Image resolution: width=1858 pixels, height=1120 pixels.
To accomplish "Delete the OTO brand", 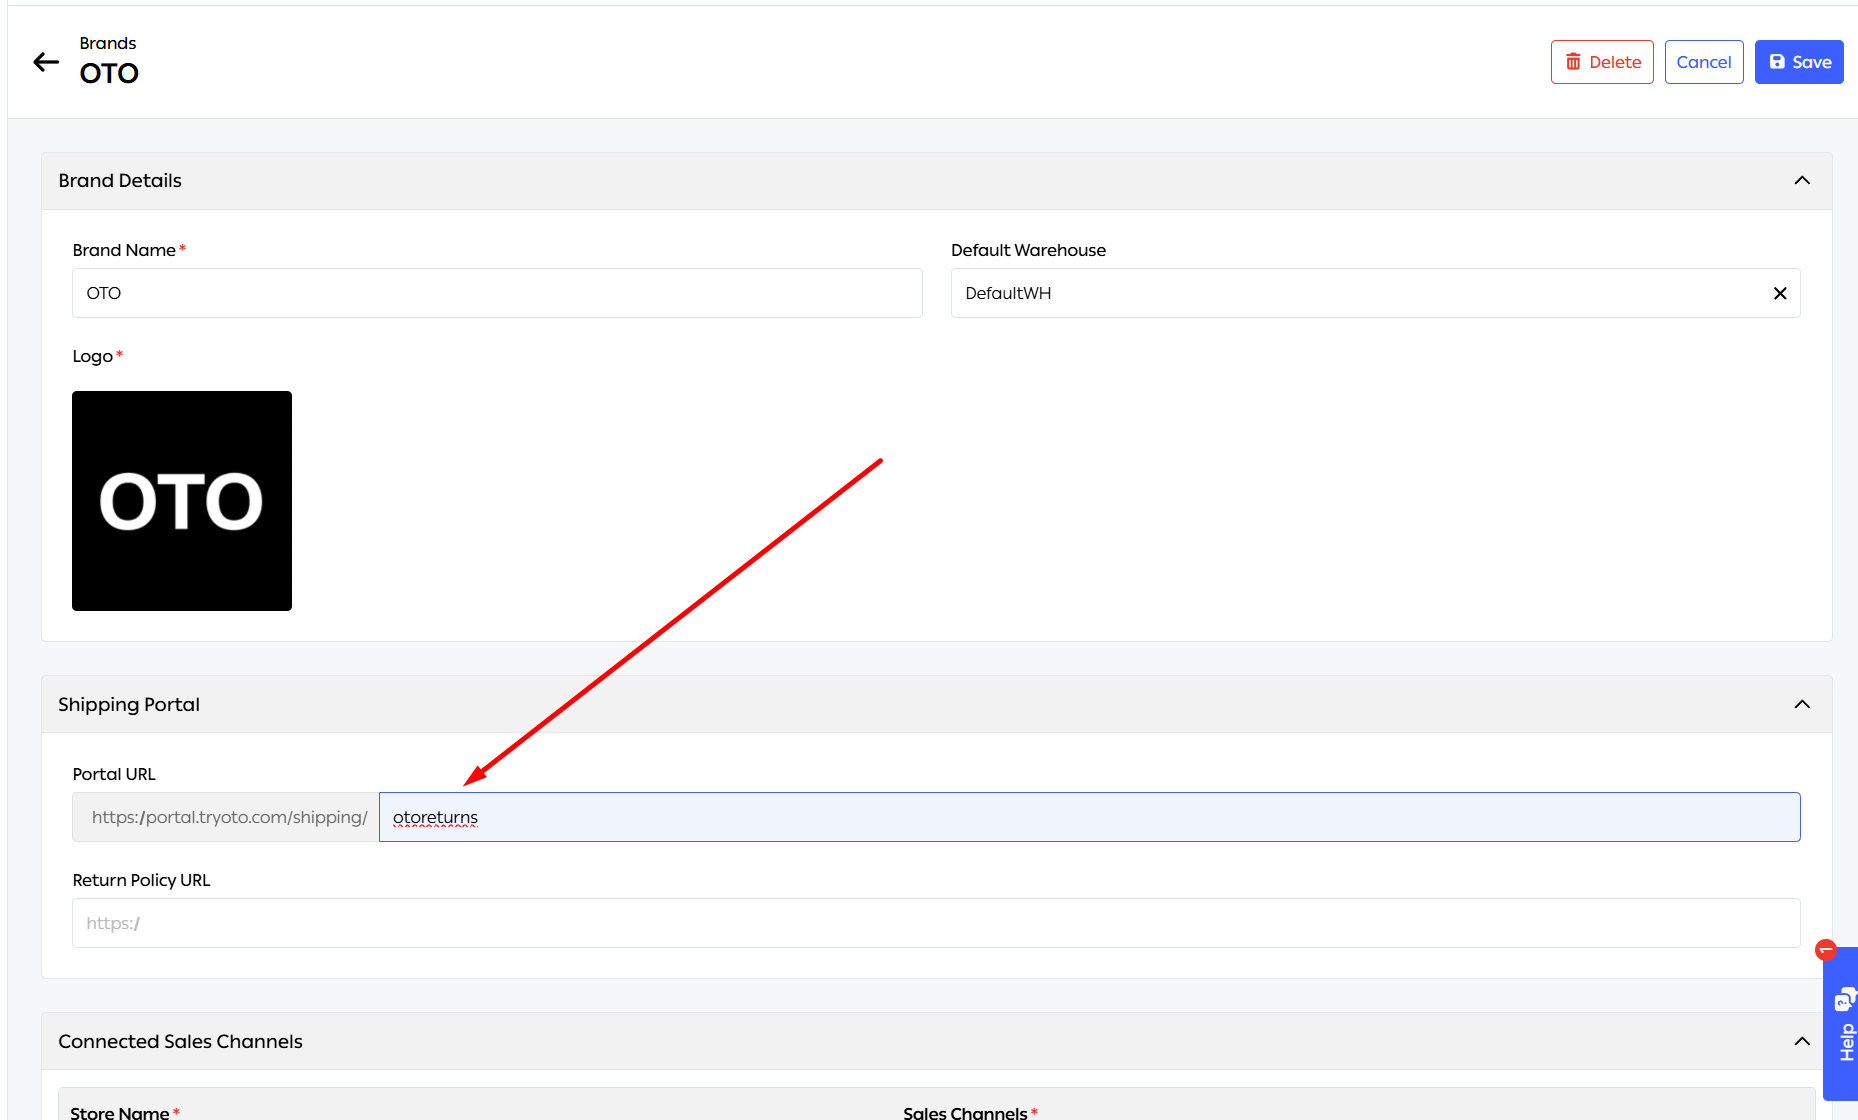I will click(1602, 62).
